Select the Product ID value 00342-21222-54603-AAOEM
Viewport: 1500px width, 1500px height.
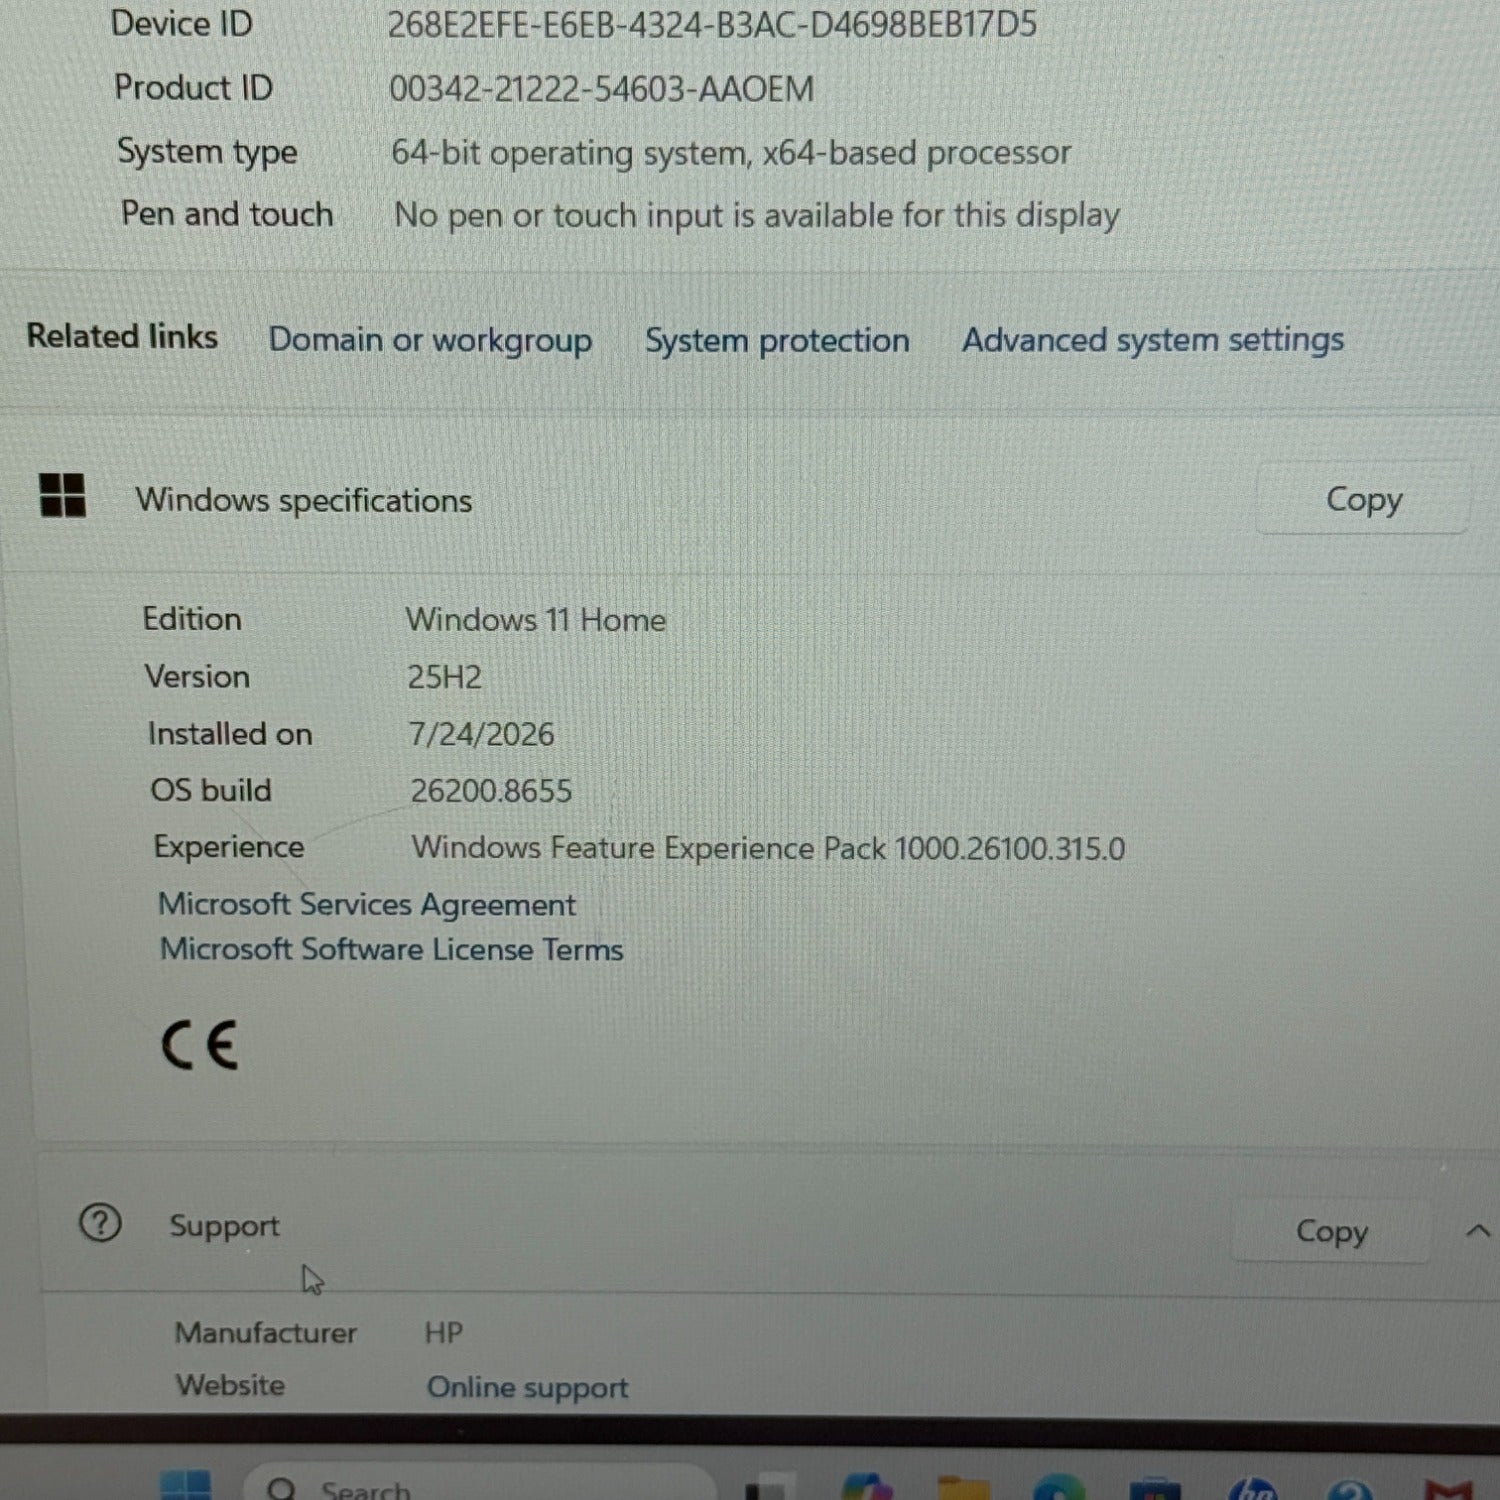601,89
